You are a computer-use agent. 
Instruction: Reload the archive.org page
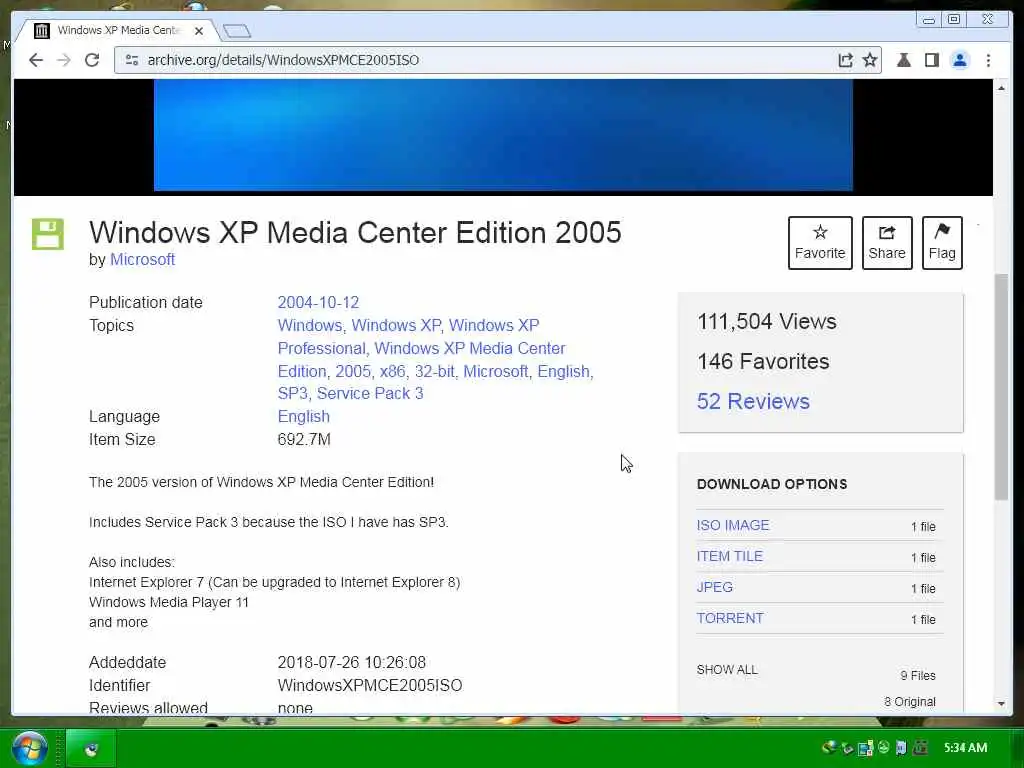[x=92, y=60]
